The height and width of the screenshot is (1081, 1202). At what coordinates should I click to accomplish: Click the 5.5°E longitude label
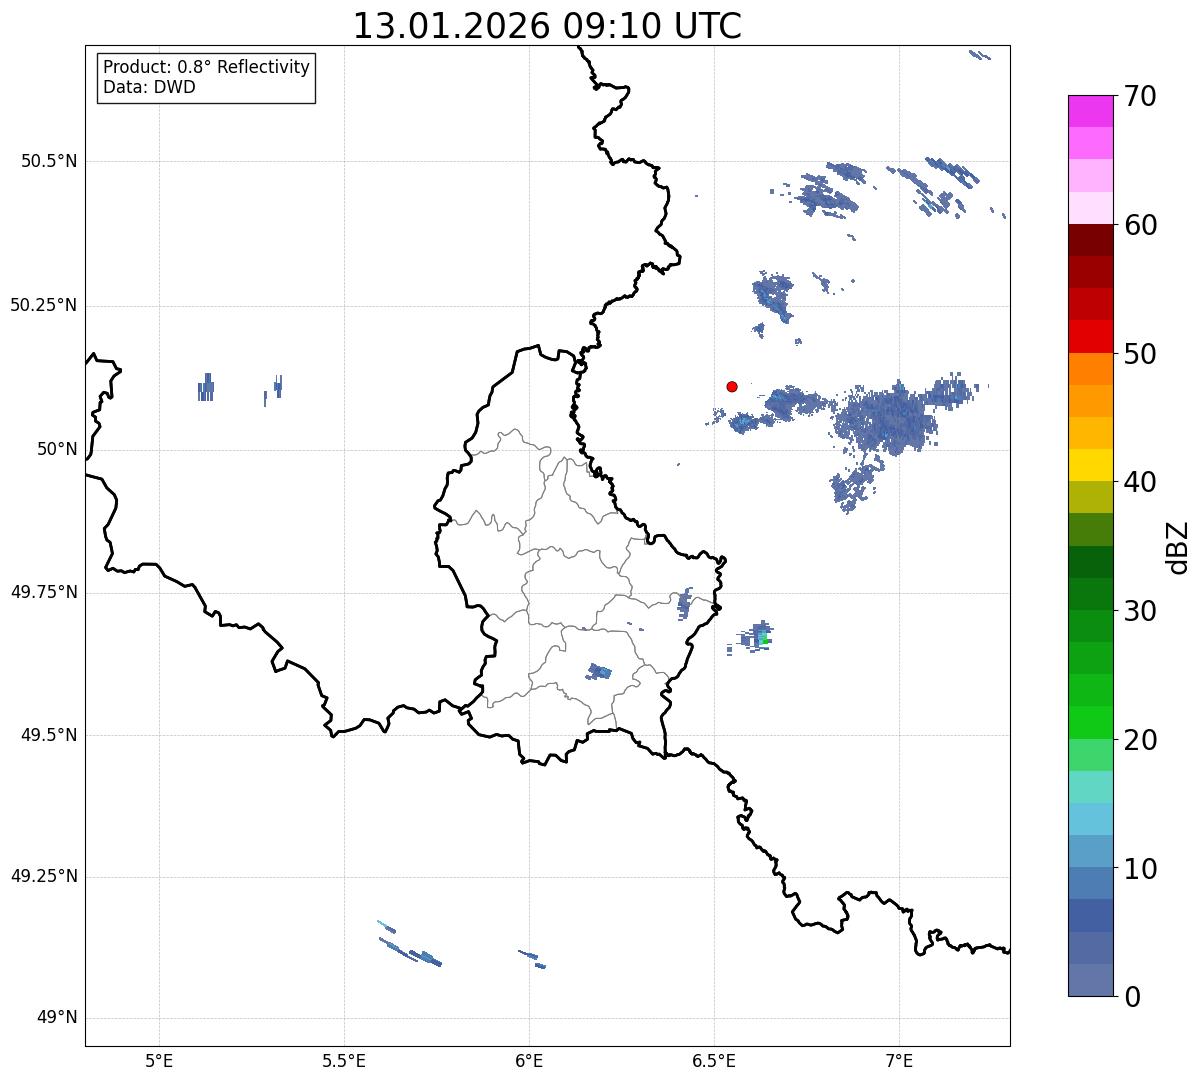[344, 1060]
